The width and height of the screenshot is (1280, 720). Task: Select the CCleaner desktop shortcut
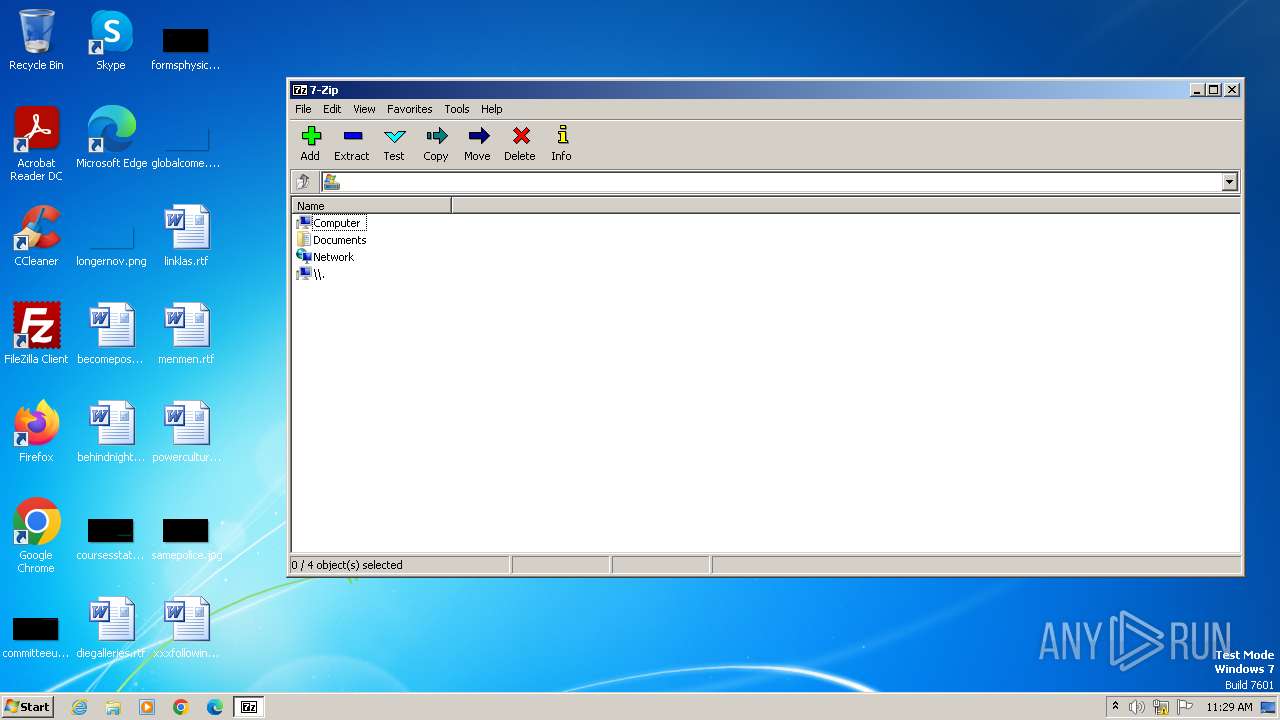click(36, 236)
